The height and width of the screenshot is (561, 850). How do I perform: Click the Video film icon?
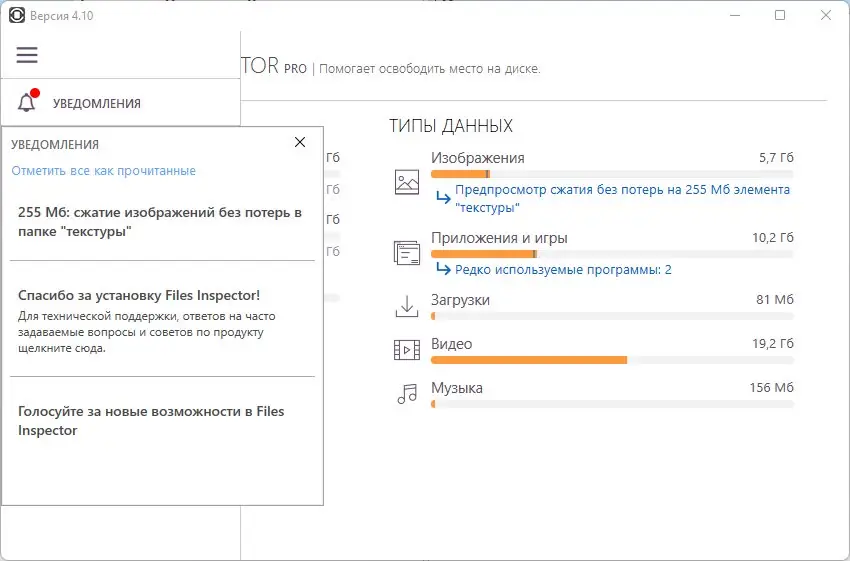pyautogui.click(x=406, y=349)
